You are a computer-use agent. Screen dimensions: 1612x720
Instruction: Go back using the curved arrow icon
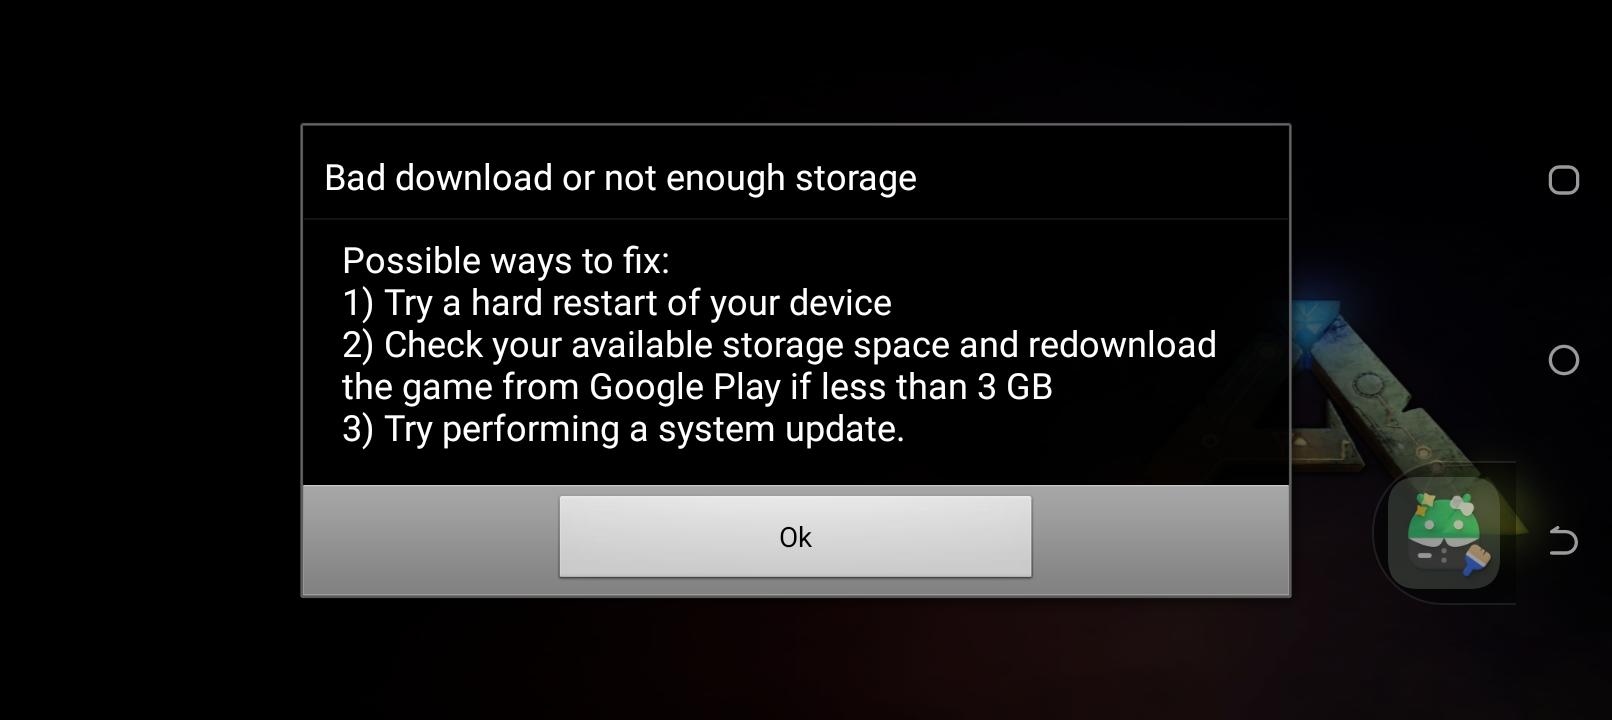pyautogui.click(x=1563, y=540)
